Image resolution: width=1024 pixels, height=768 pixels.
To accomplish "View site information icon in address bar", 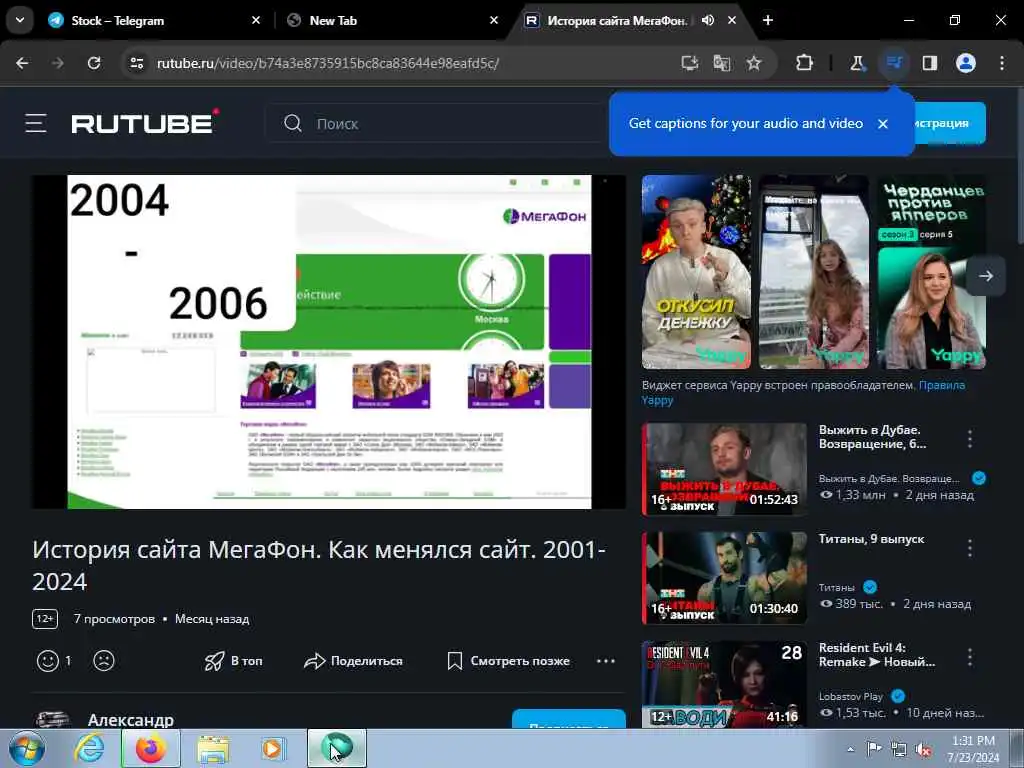I will point(136,63).
